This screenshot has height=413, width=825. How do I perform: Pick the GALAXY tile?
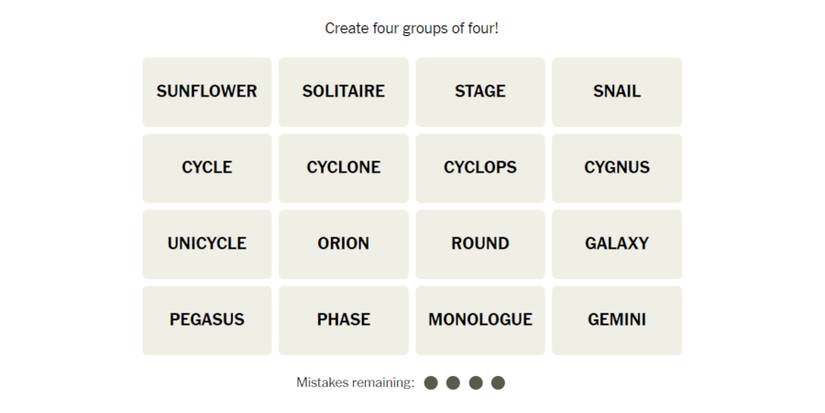coord(617,244)
